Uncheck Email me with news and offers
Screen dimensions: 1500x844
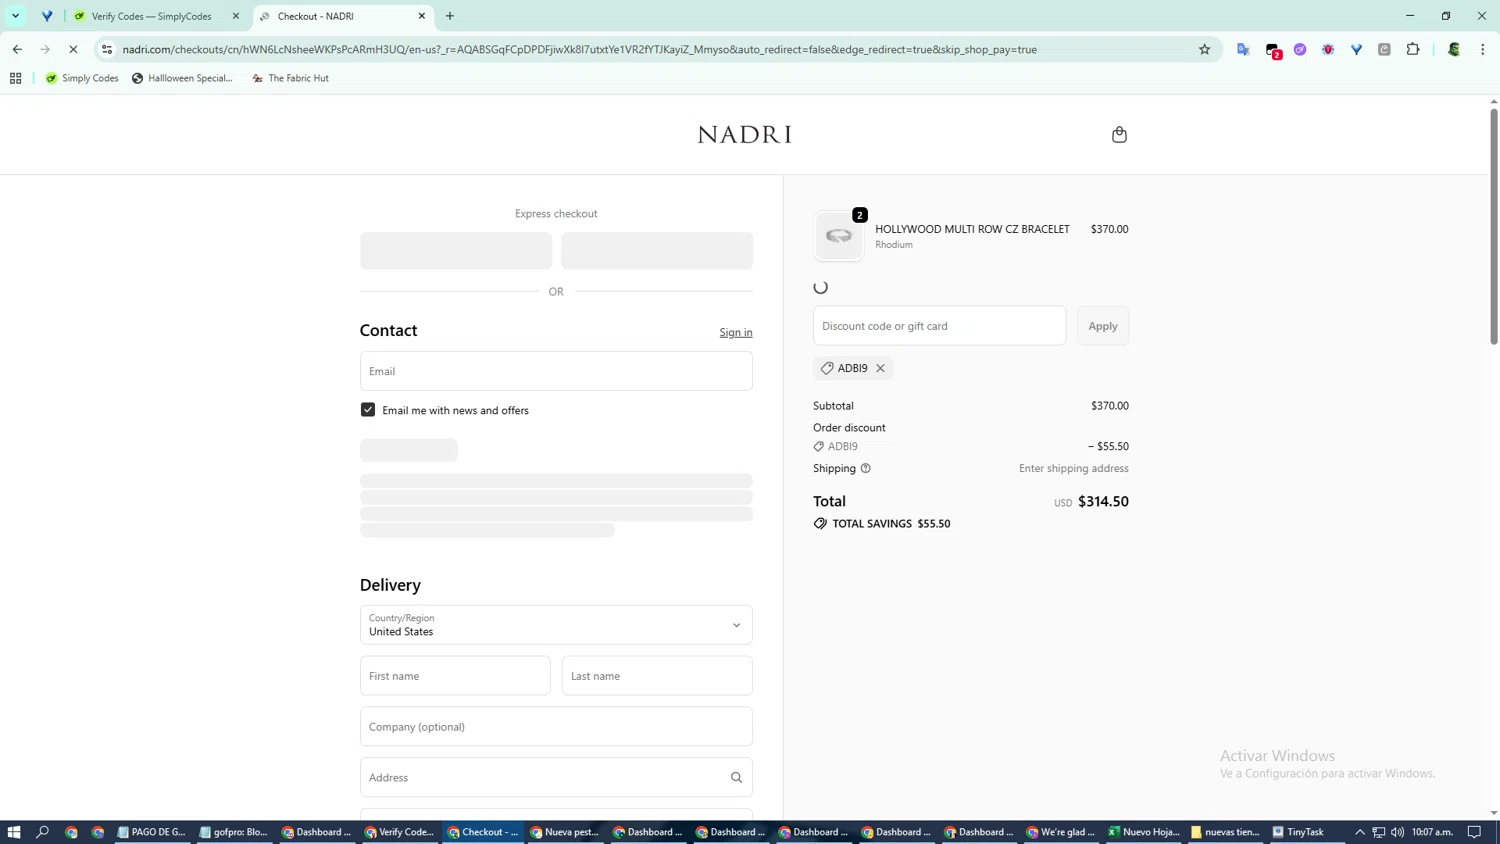368,410
